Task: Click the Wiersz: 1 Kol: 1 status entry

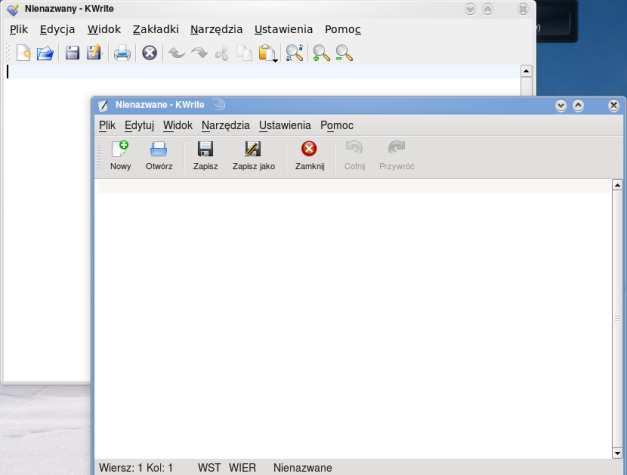Action: click(x=136, y=468)
